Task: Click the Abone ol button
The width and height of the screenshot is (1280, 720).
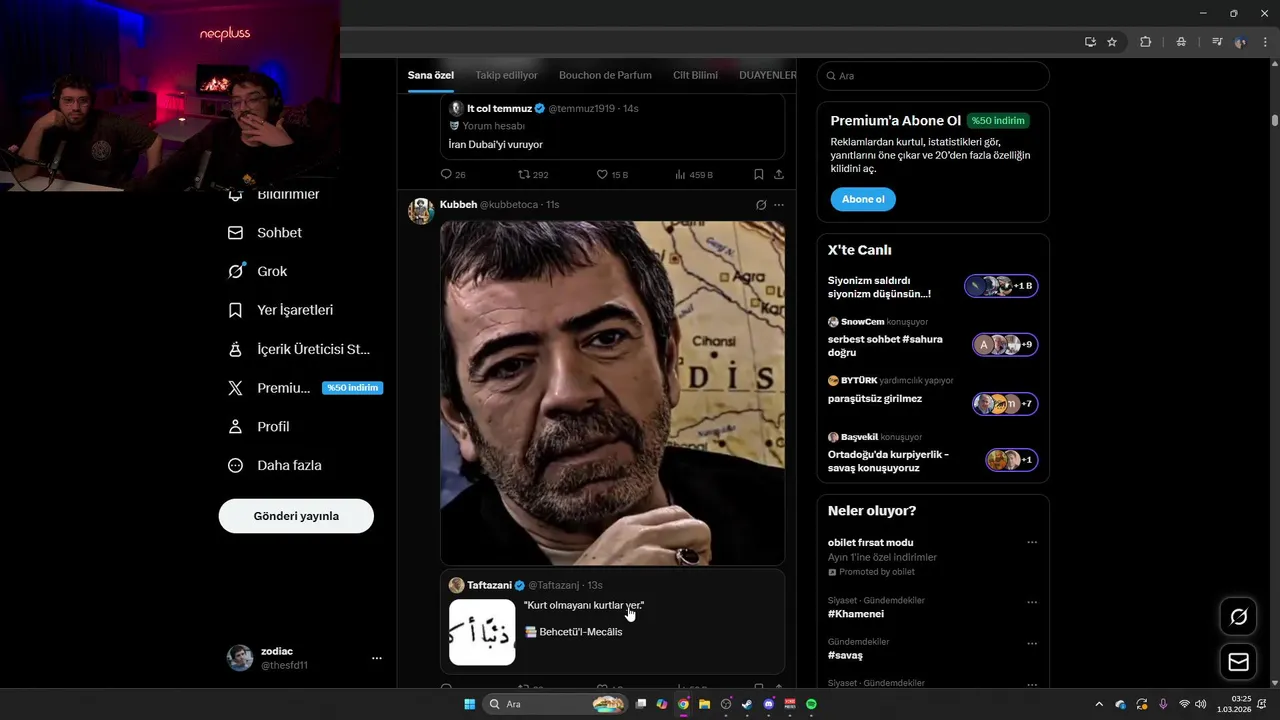Action: click(863, 199)
